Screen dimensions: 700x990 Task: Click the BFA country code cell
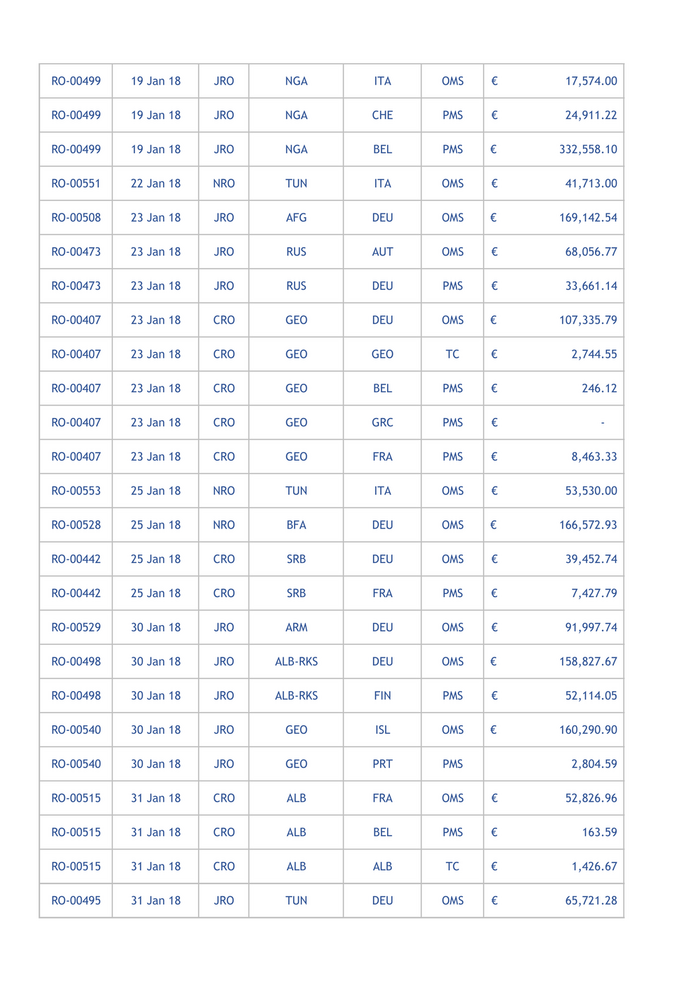[296, 525]
